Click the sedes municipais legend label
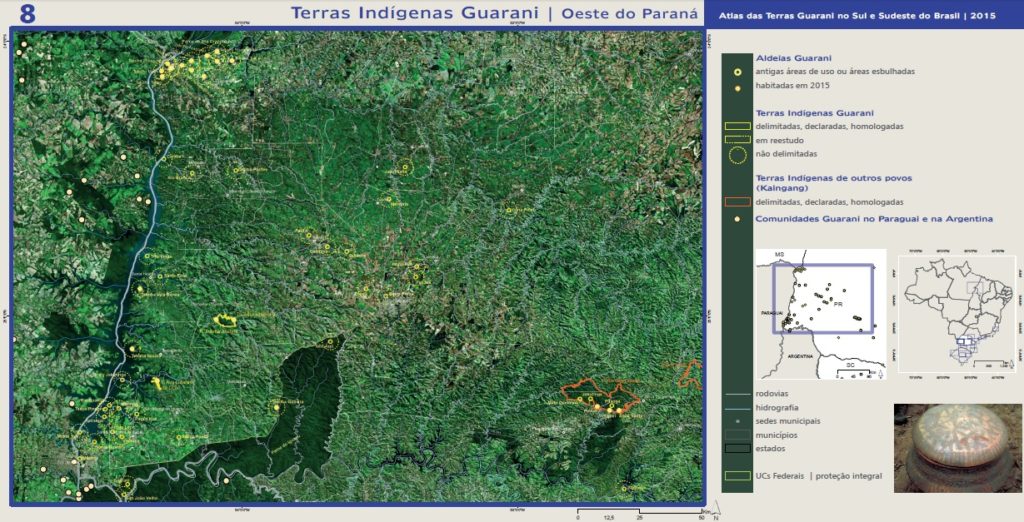 click(x=788, y=421)
